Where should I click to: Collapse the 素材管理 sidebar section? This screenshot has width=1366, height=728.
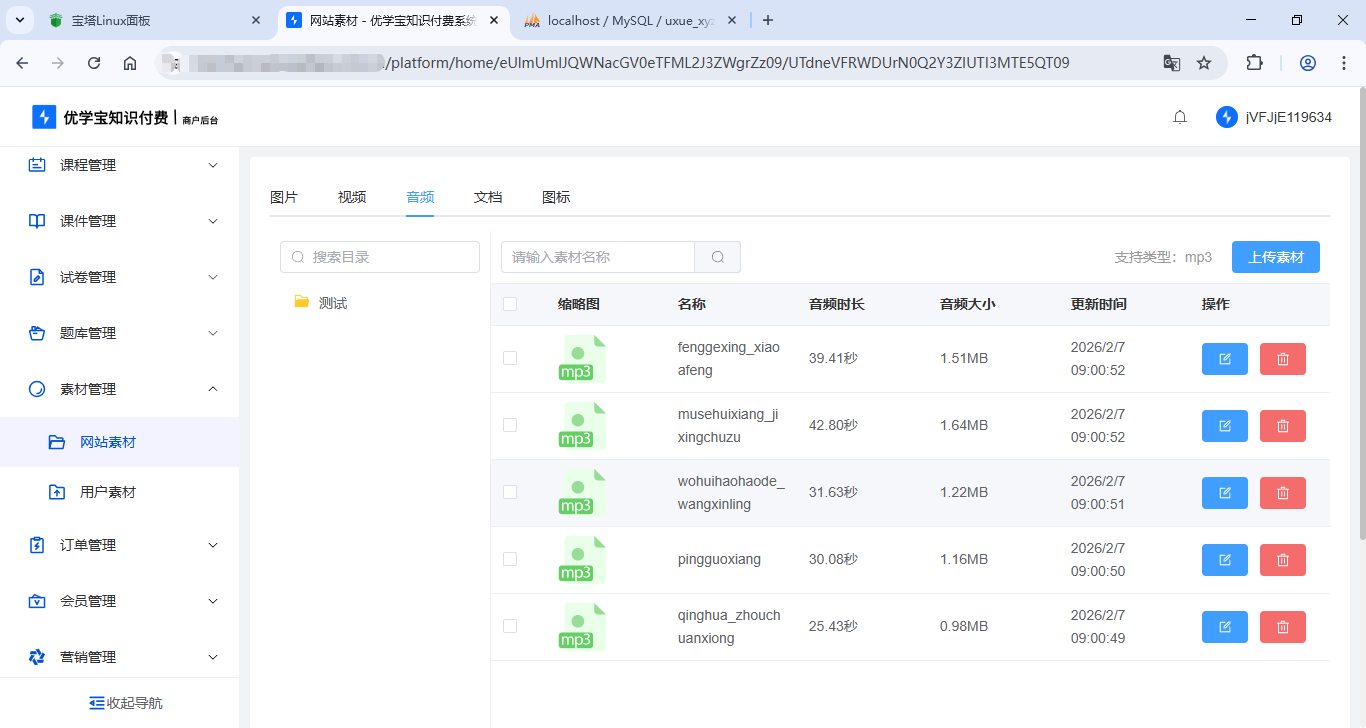pos(120,389)
